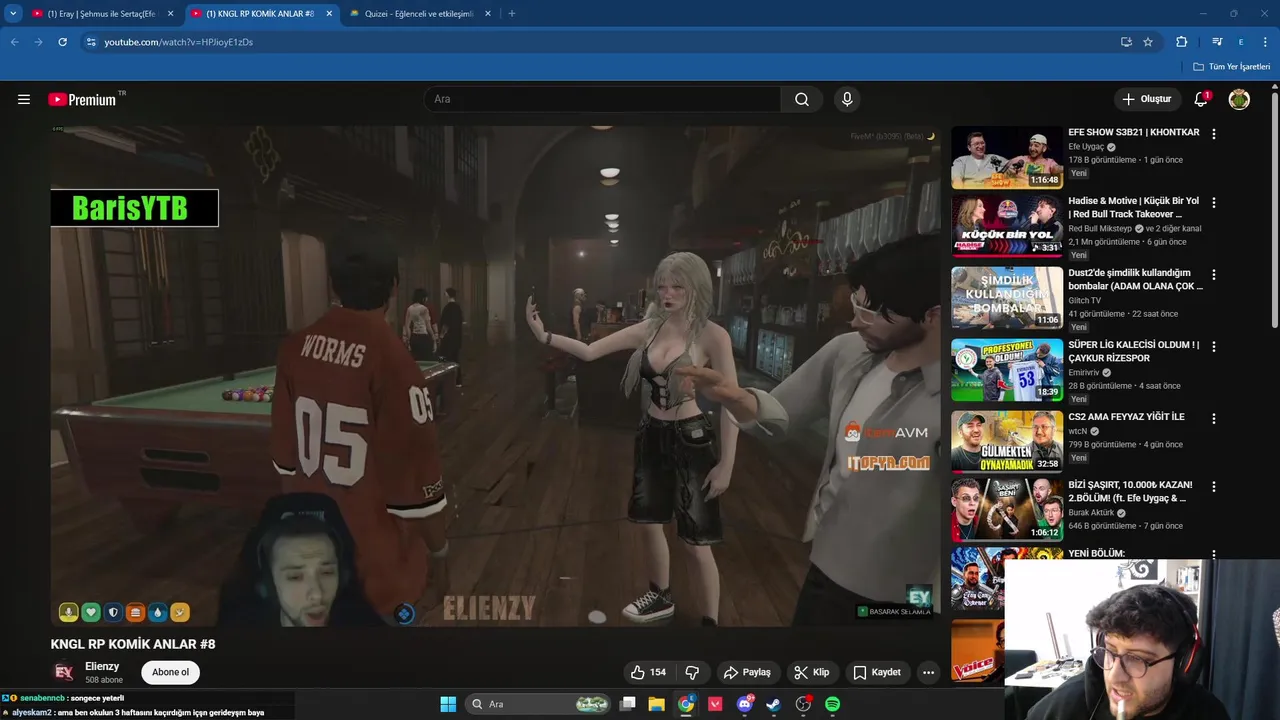Click the browser address bar URL
Viewport: 1280px width, 720px height.
click(x=179, y=42)
